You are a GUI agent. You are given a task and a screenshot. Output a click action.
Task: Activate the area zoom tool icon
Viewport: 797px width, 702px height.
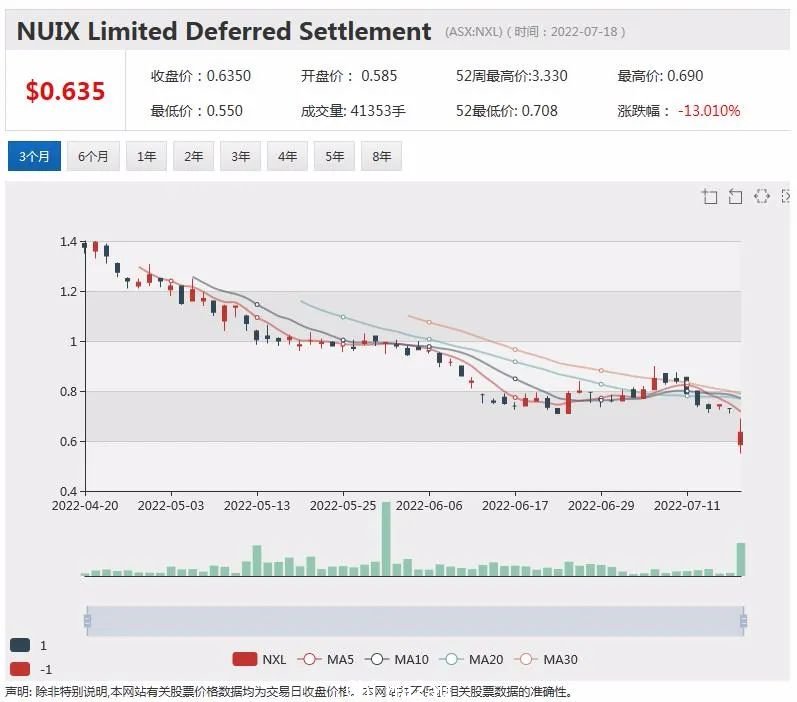pos(710,196)
